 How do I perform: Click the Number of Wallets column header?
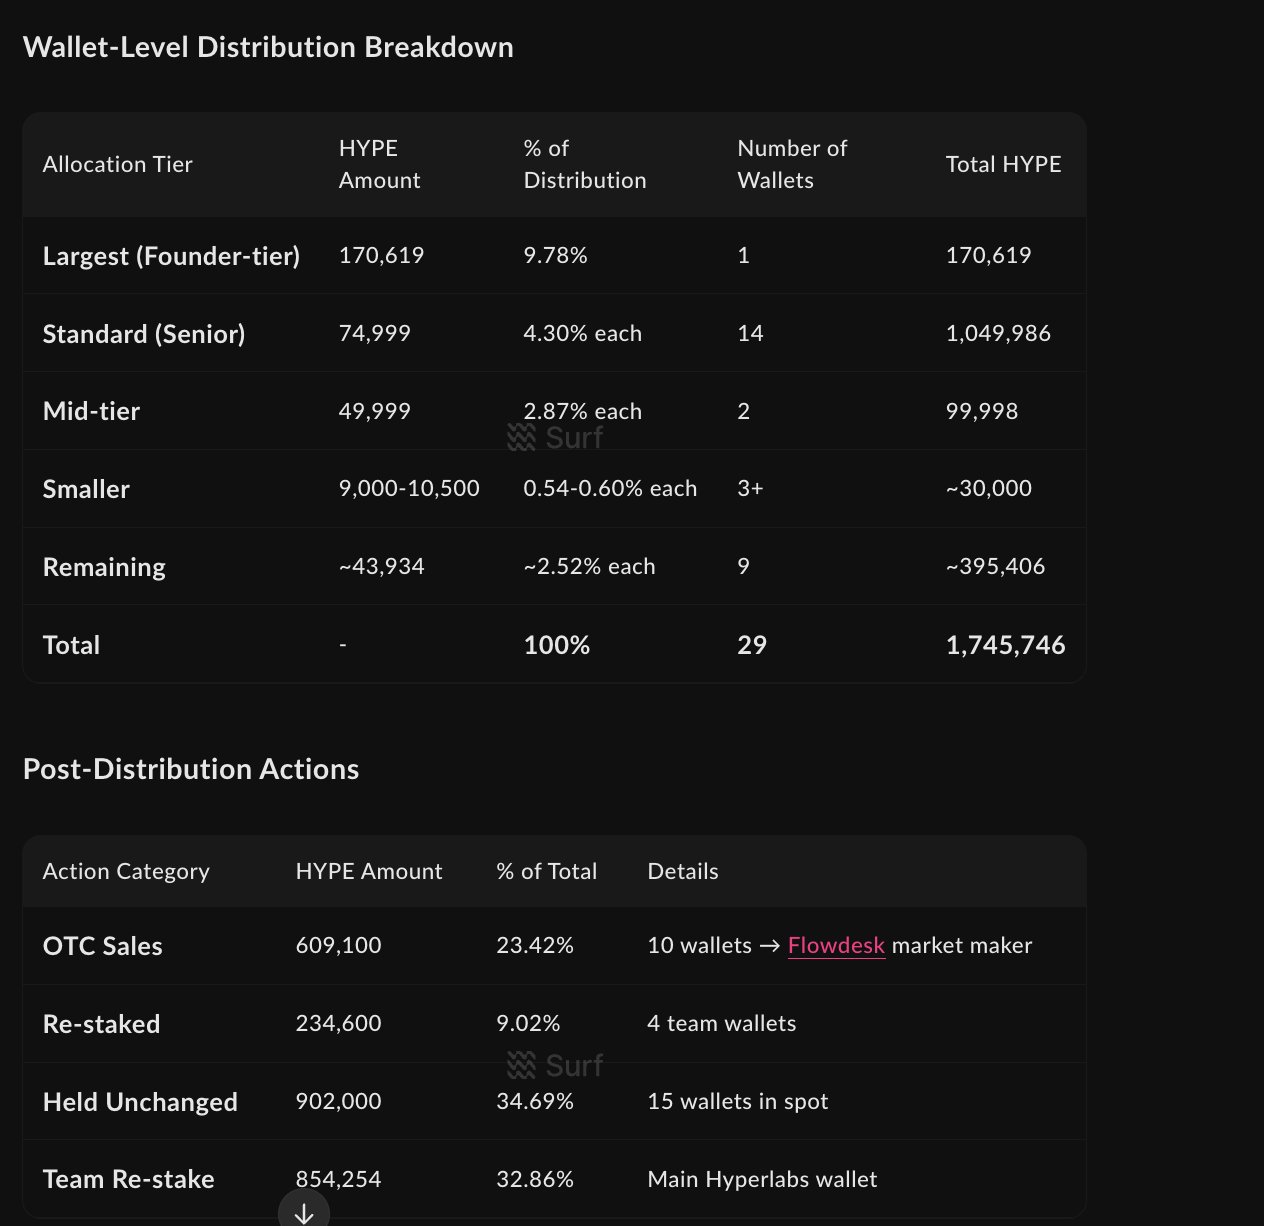791,164
